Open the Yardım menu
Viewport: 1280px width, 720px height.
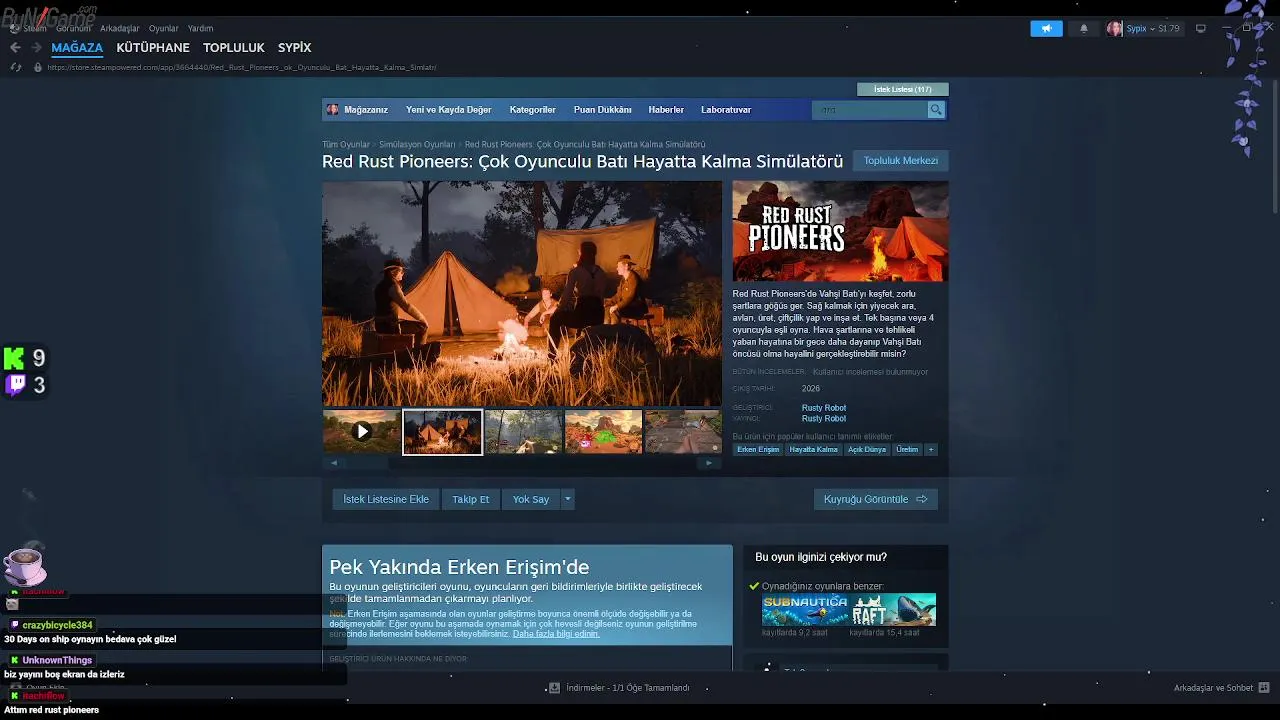[201, 28]
